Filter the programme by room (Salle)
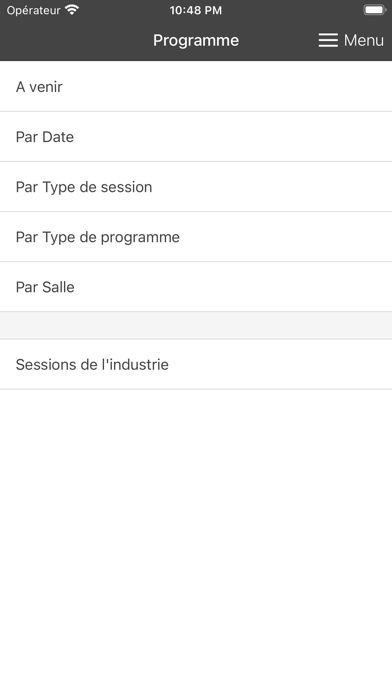Image resolution: width=392 pixels, height=696 pixels. (x=196, y=287)
